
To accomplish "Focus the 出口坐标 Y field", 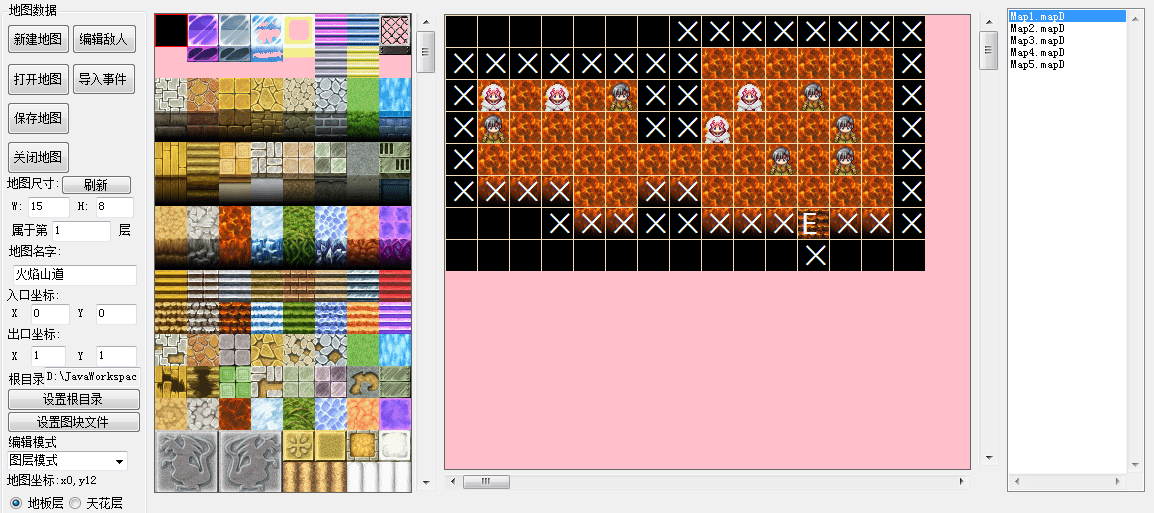I will 116,356.
